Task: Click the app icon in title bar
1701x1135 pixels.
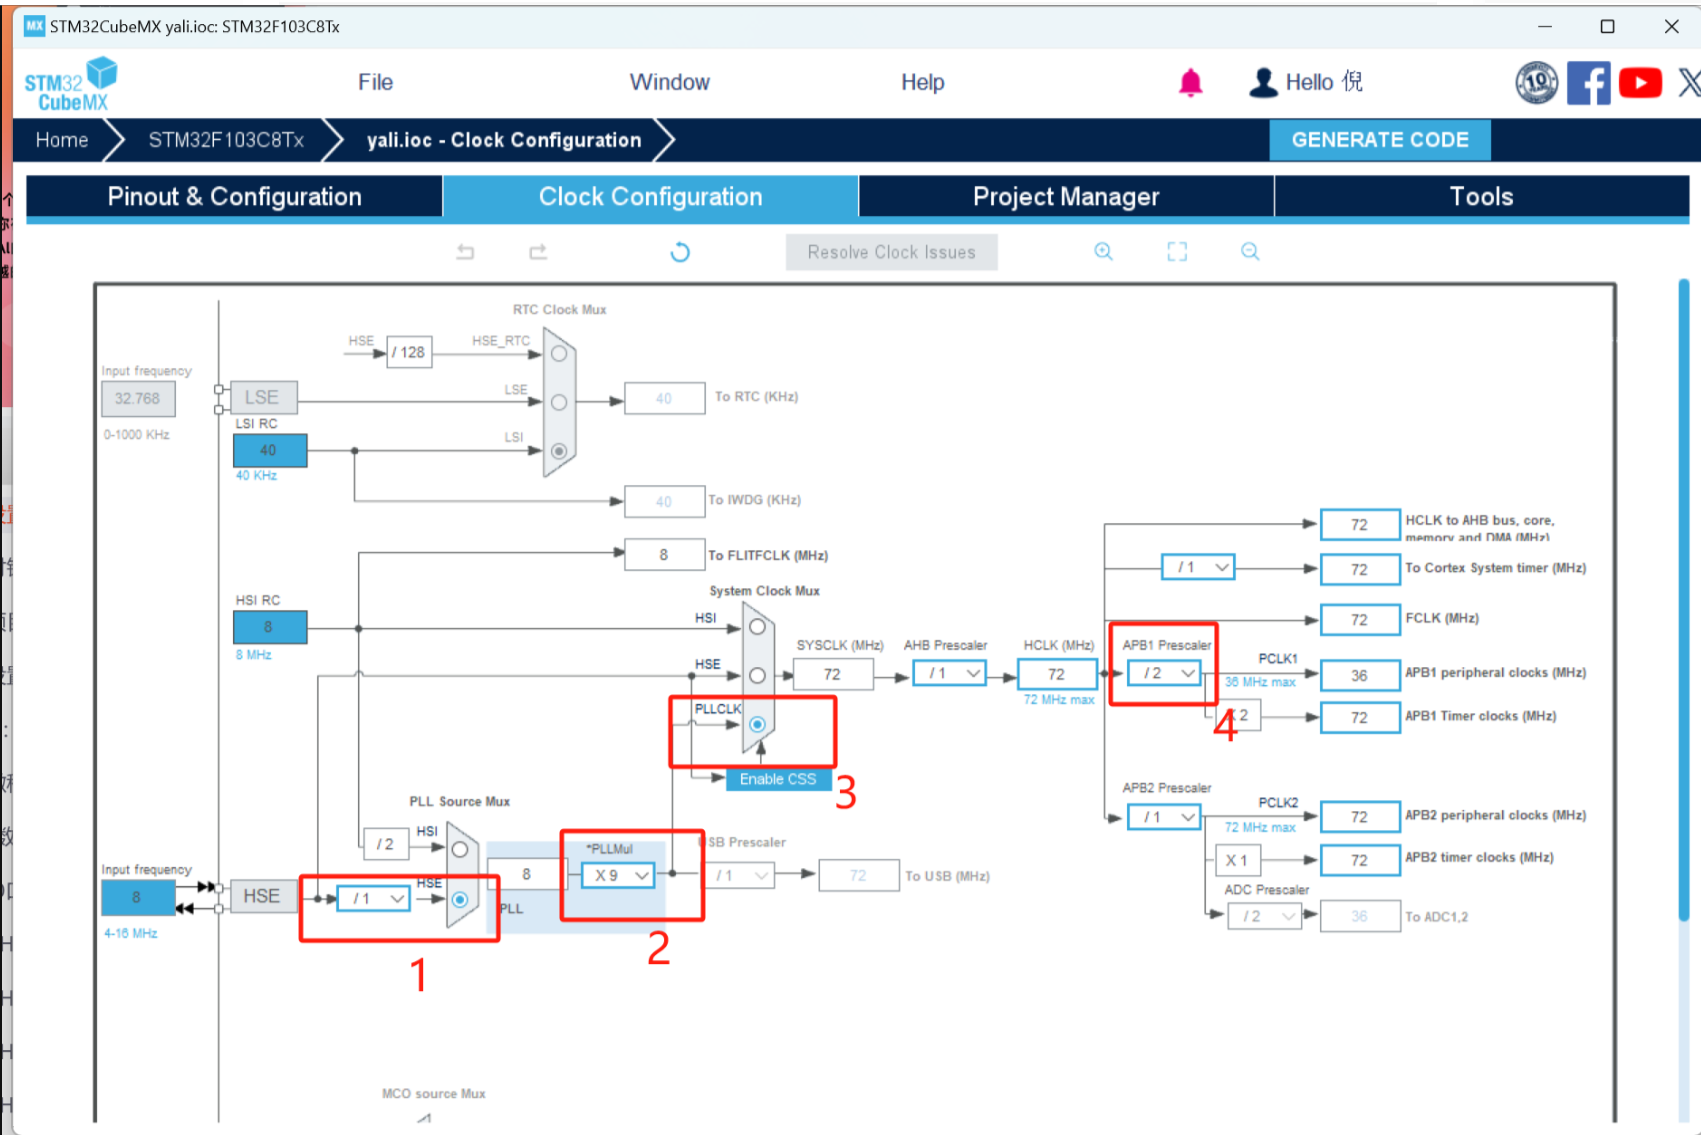Action: tap(35, 26)
